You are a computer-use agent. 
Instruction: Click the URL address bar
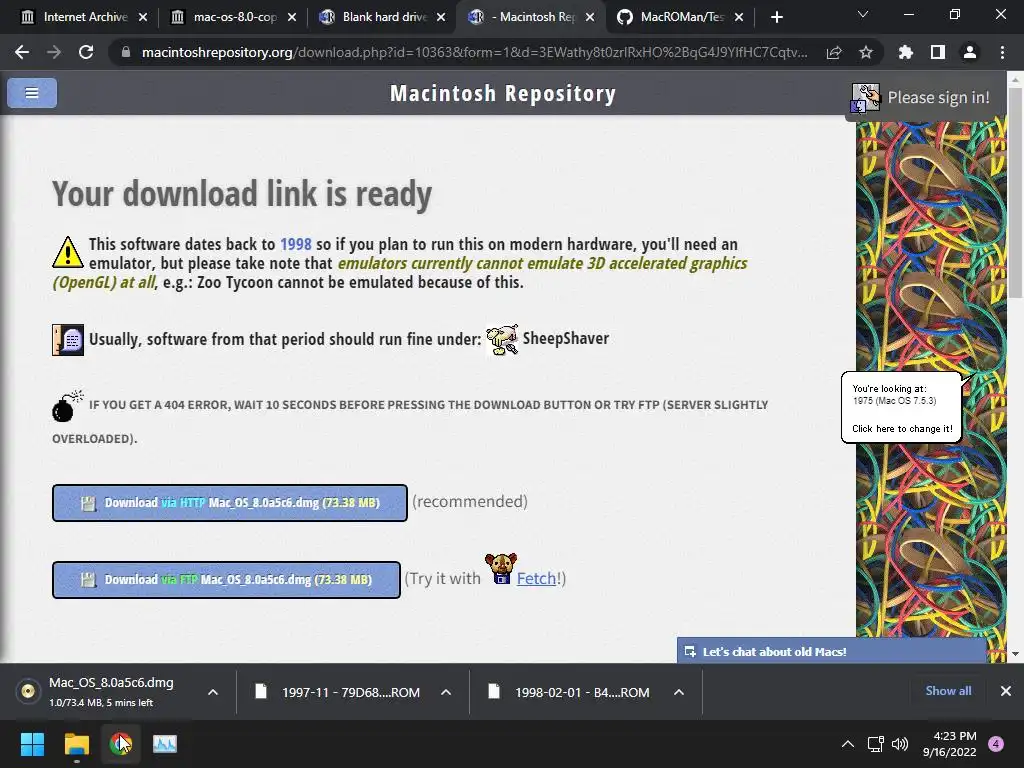coord(474,52)
